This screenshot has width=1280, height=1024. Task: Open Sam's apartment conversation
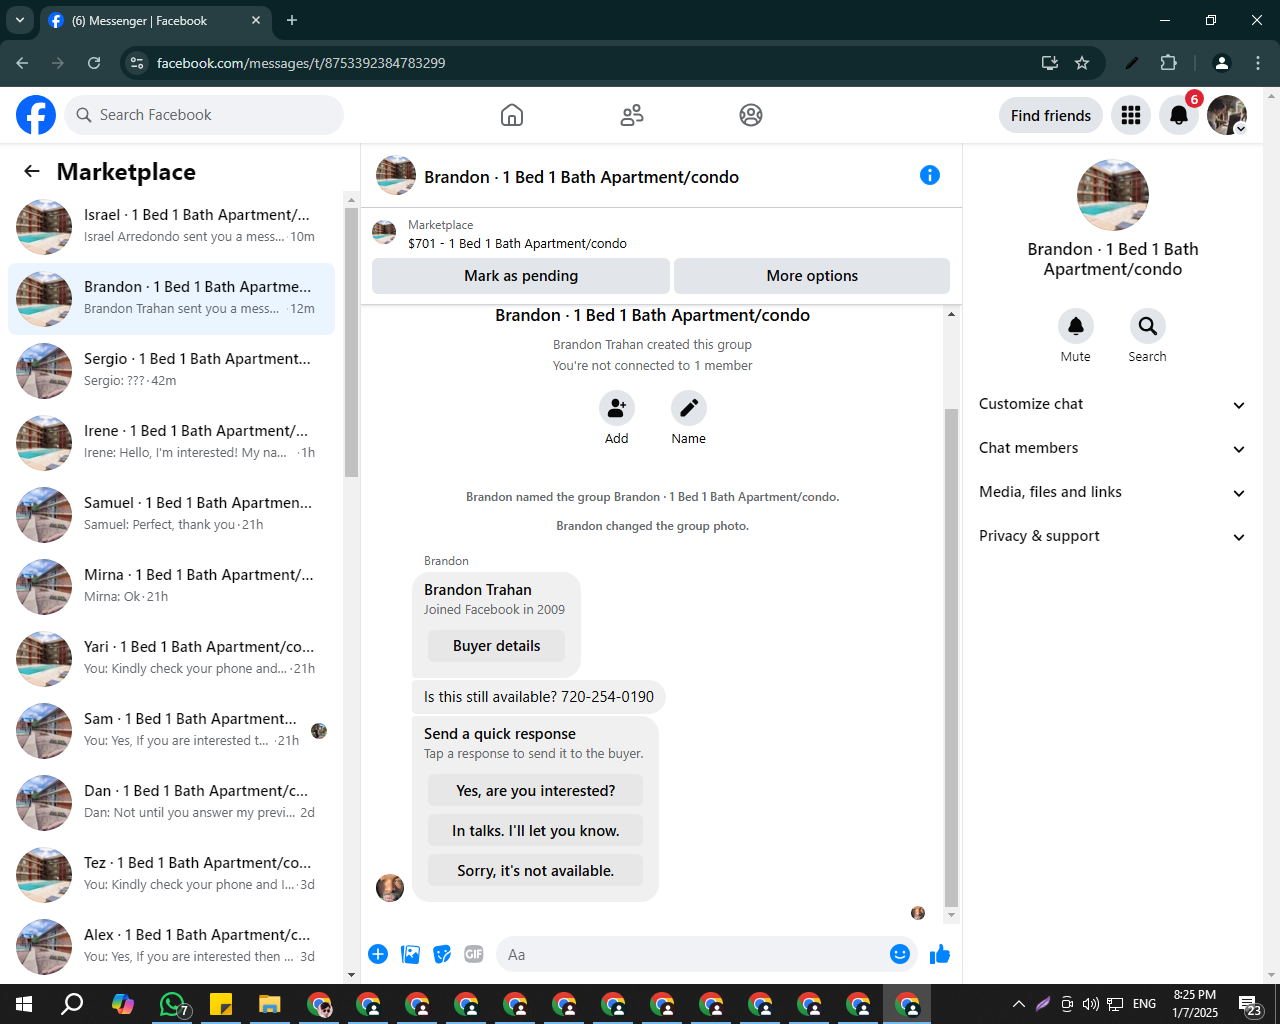click(172, 731)
